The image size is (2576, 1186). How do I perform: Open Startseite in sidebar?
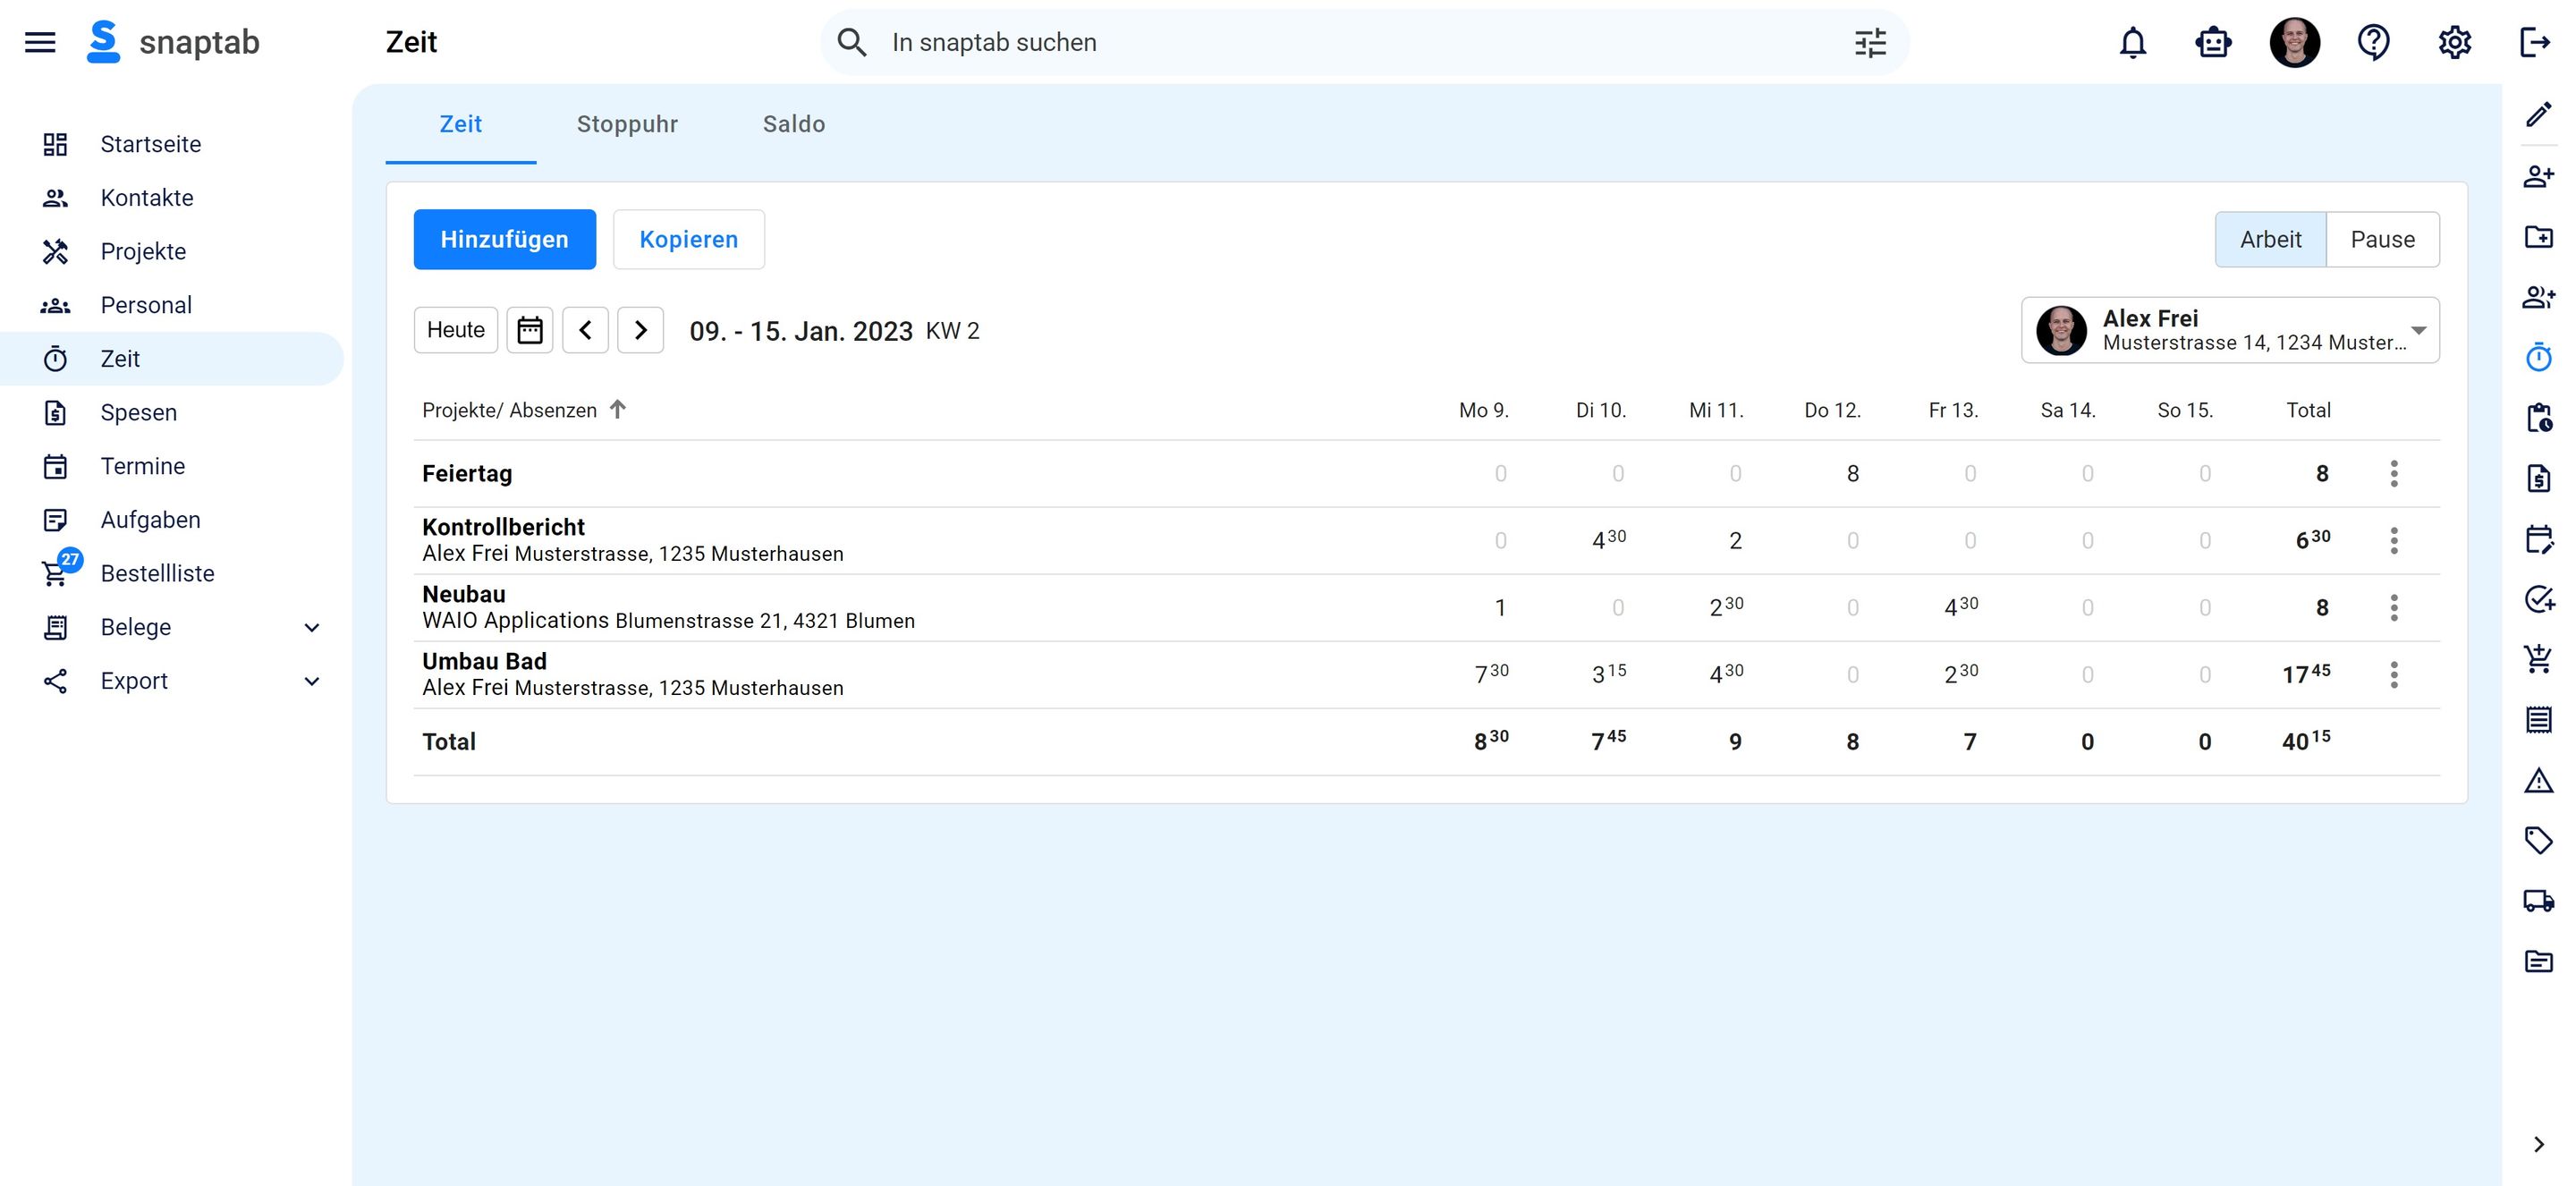click(x=171, y=144)
